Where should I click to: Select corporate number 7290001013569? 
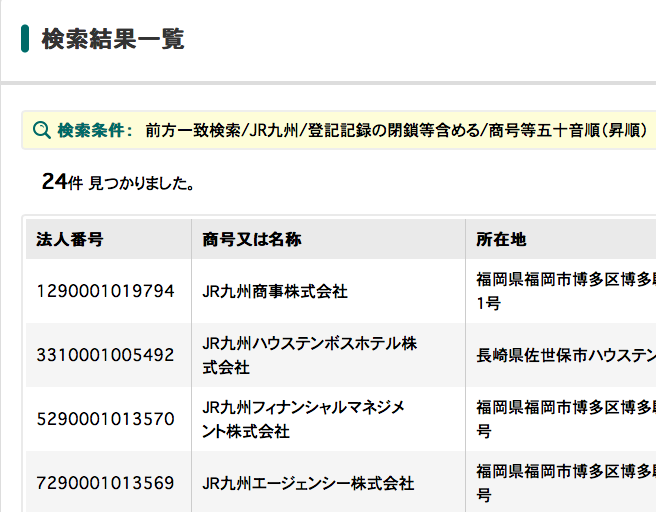(105, 483)
